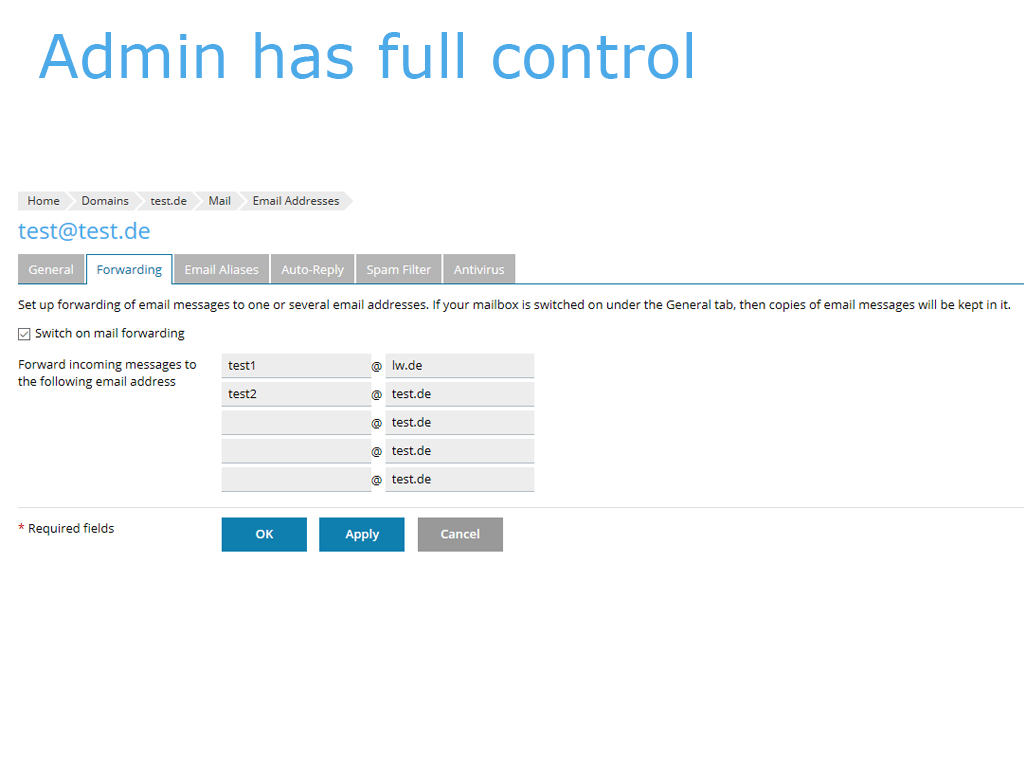
Task: Select the fifth forwarding name field
Action: [296, 479]
